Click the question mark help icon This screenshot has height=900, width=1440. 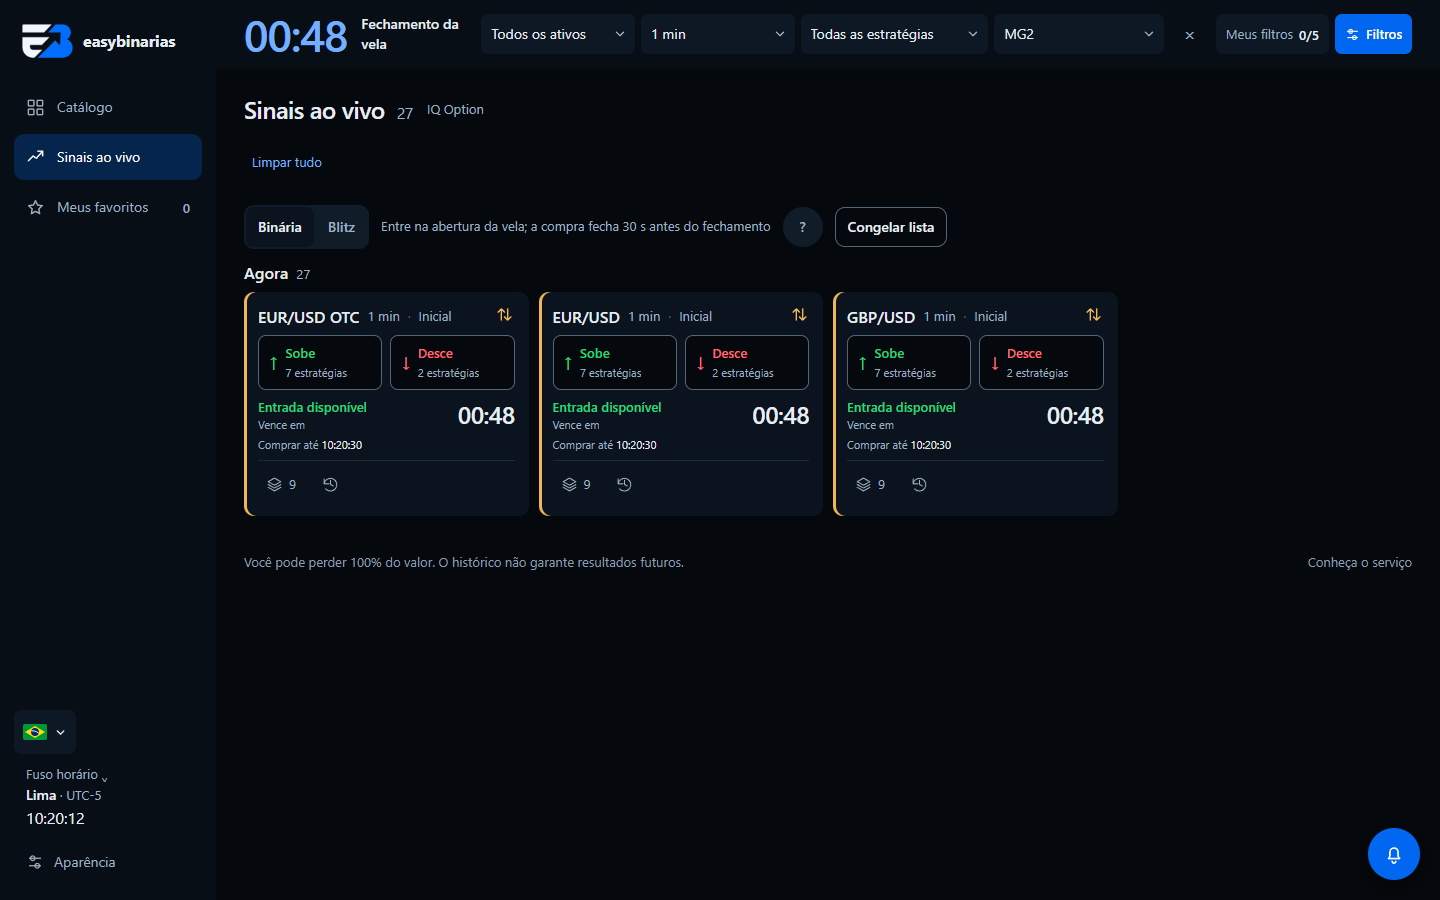[x=802, y=227]
